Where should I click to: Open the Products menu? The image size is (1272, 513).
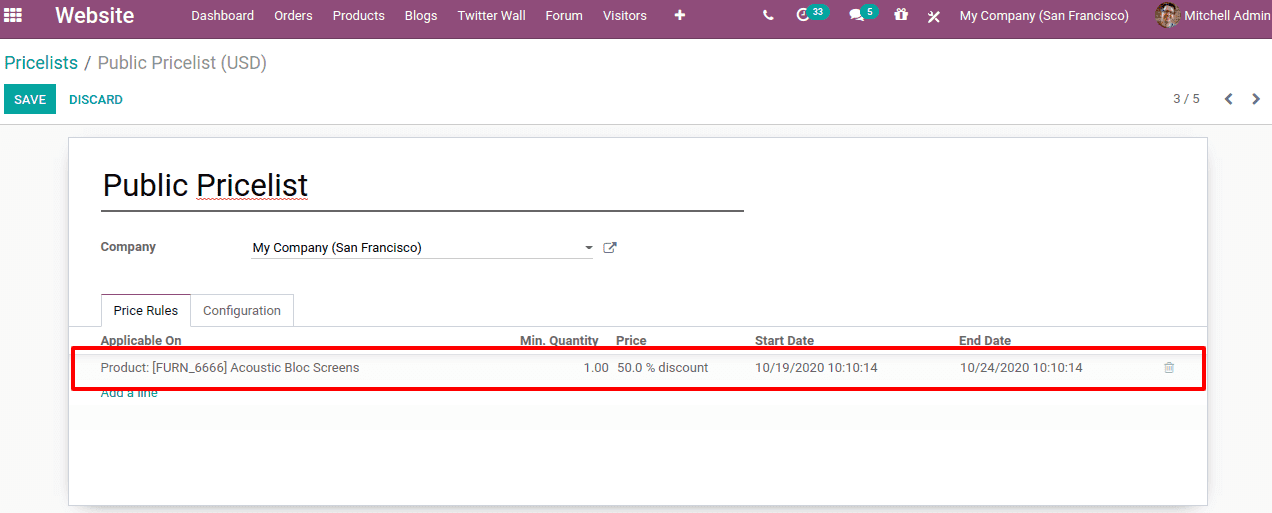click(359, 16)
